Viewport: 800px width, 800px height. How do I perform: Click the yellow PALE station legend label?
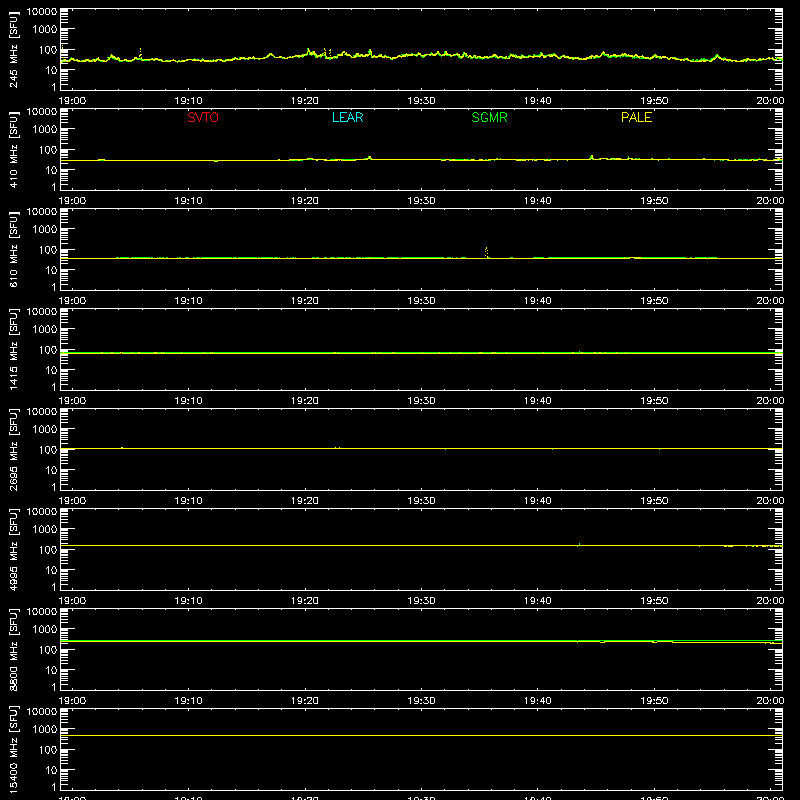coord(636,117)
